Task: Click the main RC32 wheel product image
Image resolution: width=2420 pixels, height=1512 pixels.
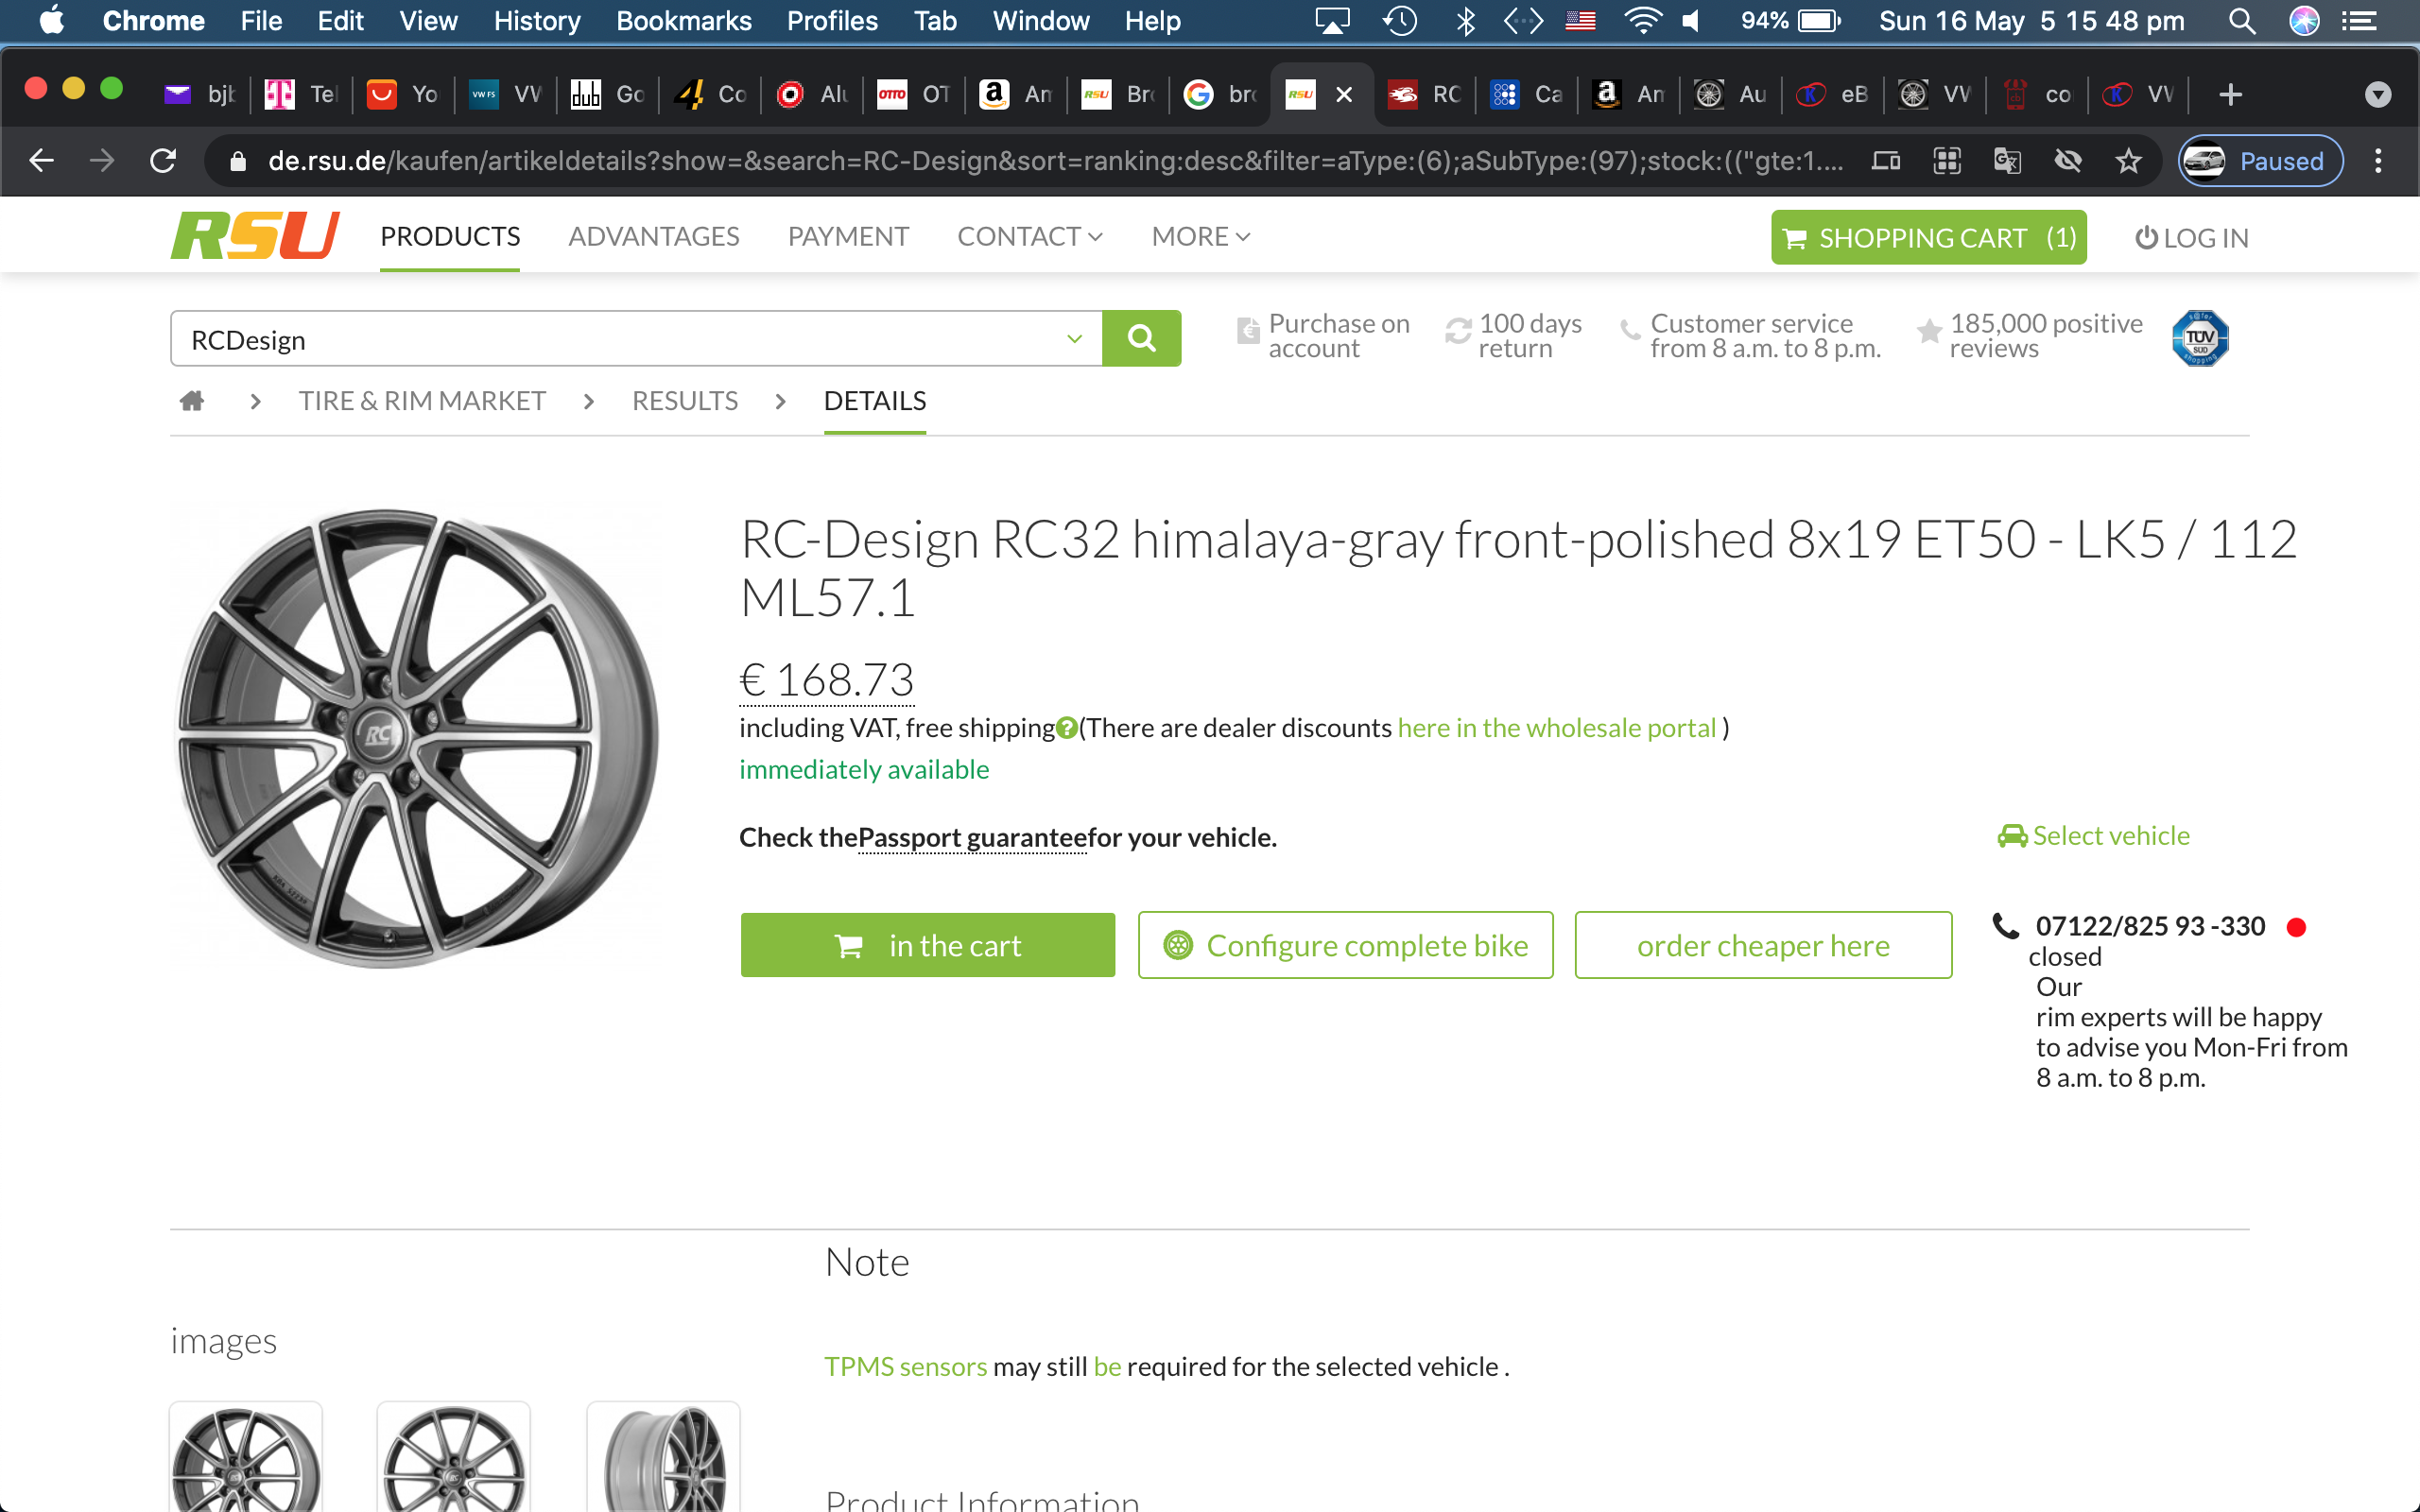Action: pos(418,738)
